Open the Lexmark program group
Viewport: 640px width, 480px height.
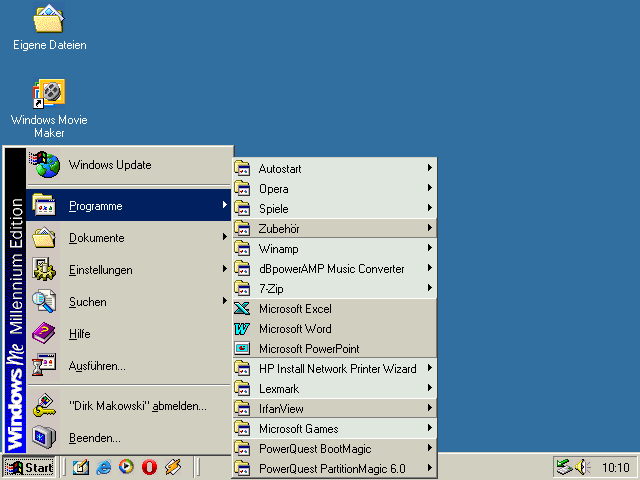point(335,389)
